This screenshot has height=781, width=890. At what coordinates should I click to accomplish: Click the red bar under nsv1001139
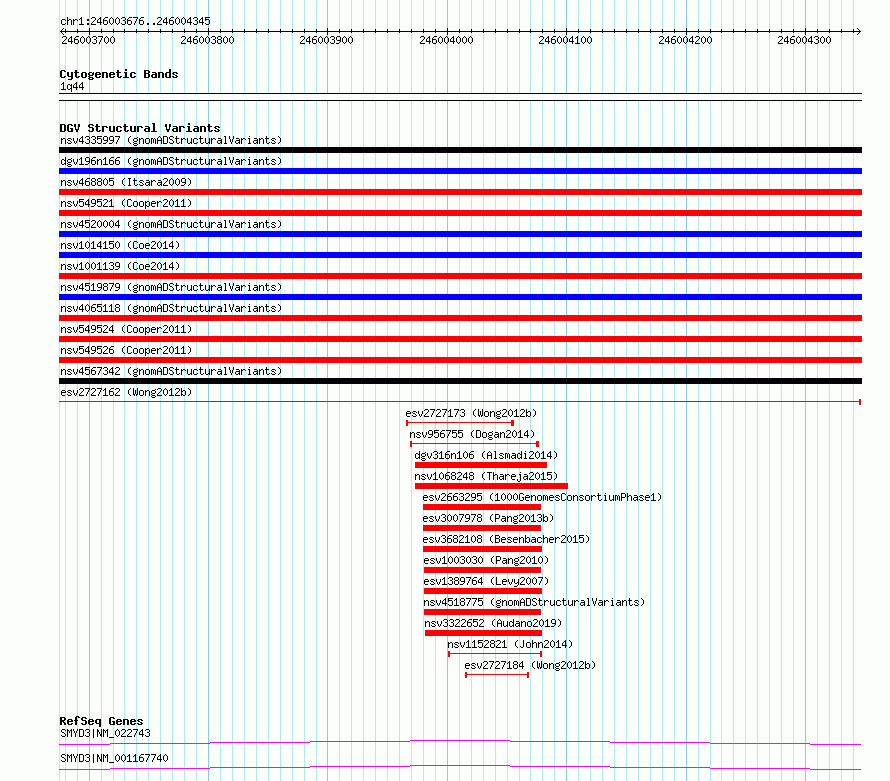click(x=460, y=276)
